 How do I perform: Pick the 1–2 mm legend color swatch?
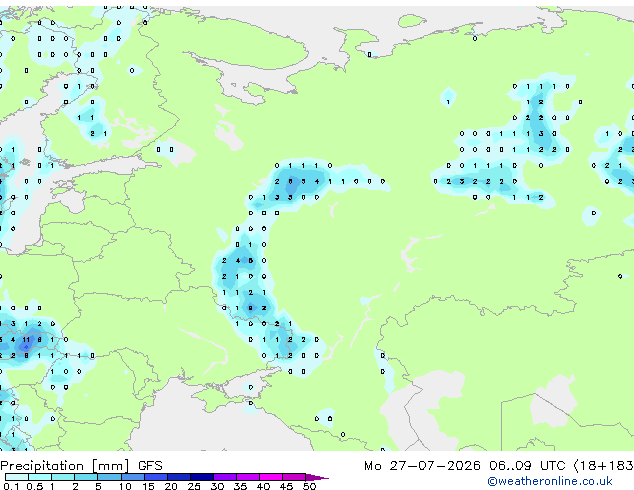click(63, 477)
